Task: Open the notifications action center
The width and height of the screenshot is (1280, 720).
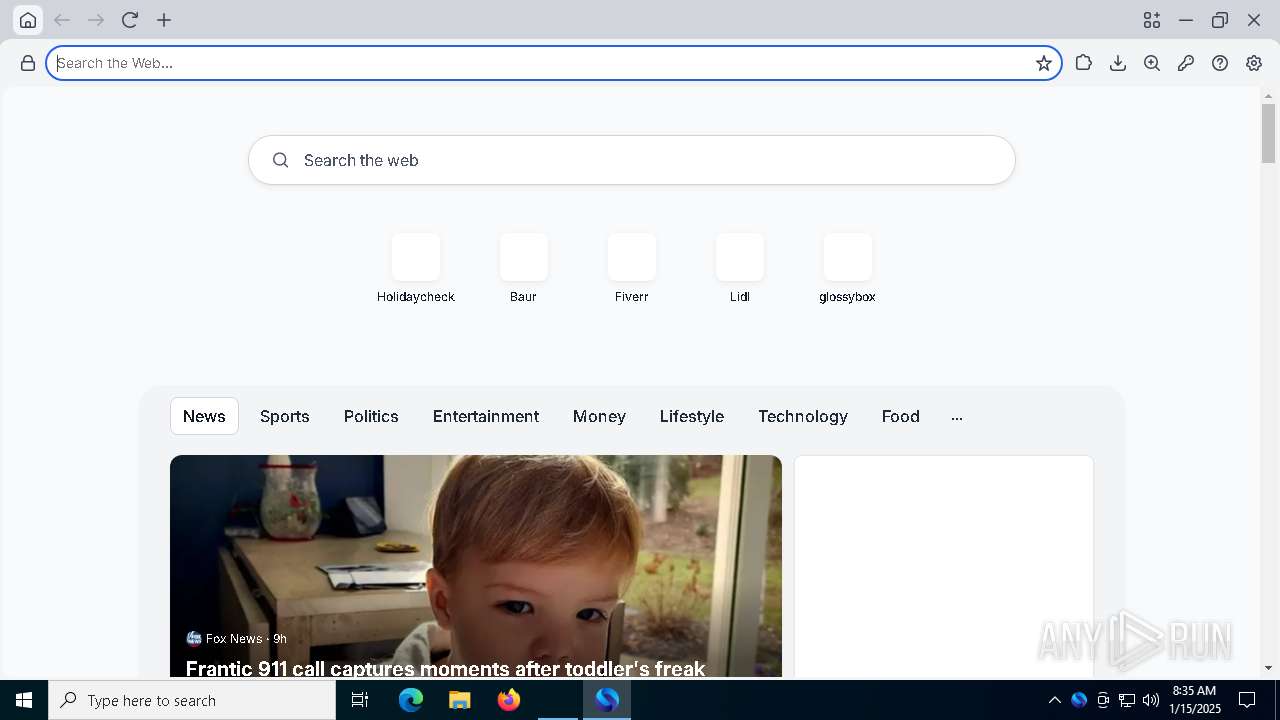Action: [x=1247, y=700]
